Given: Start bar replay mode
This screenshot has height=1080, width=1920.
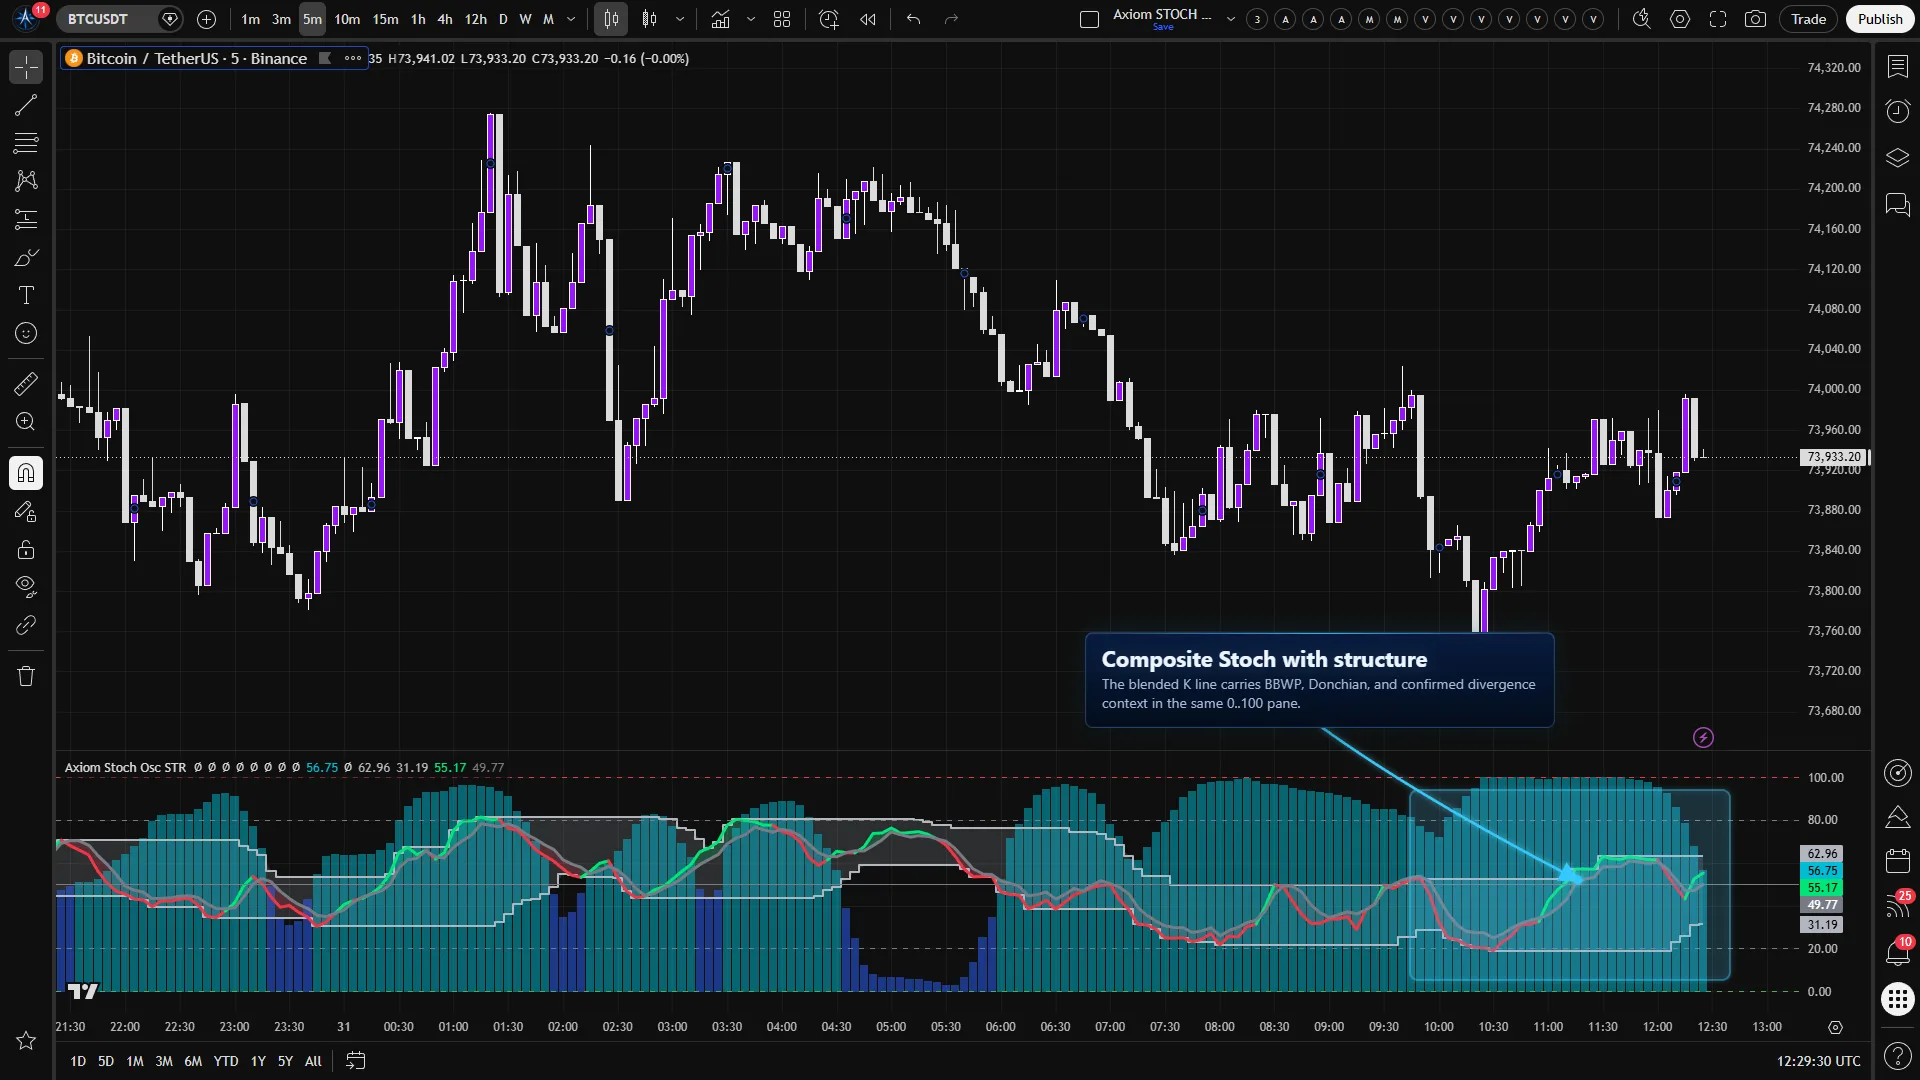Looking at the screenshot, I should point(868,19).
